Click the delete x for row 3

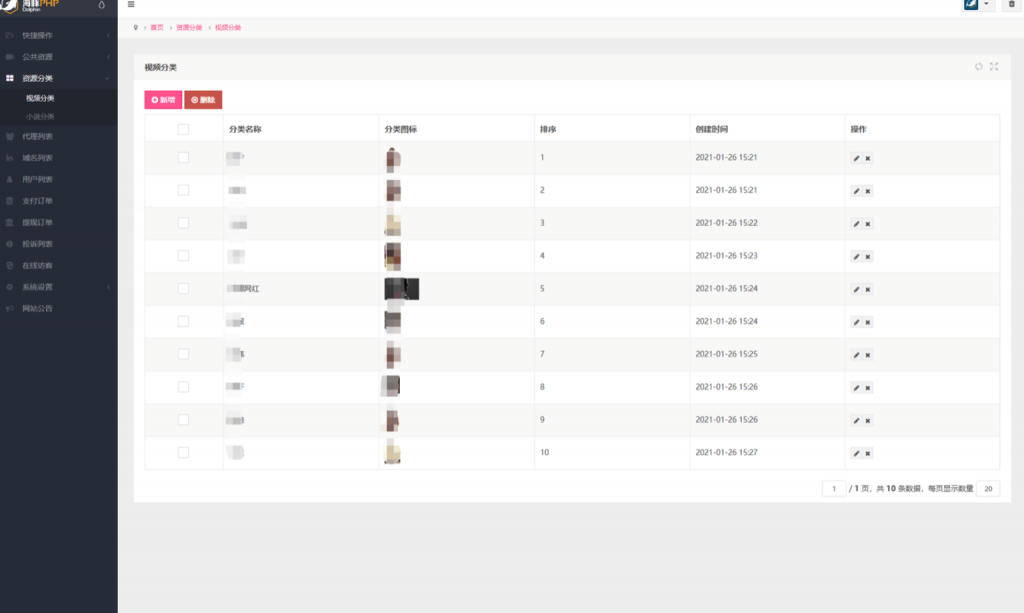(x=868, y=224)
